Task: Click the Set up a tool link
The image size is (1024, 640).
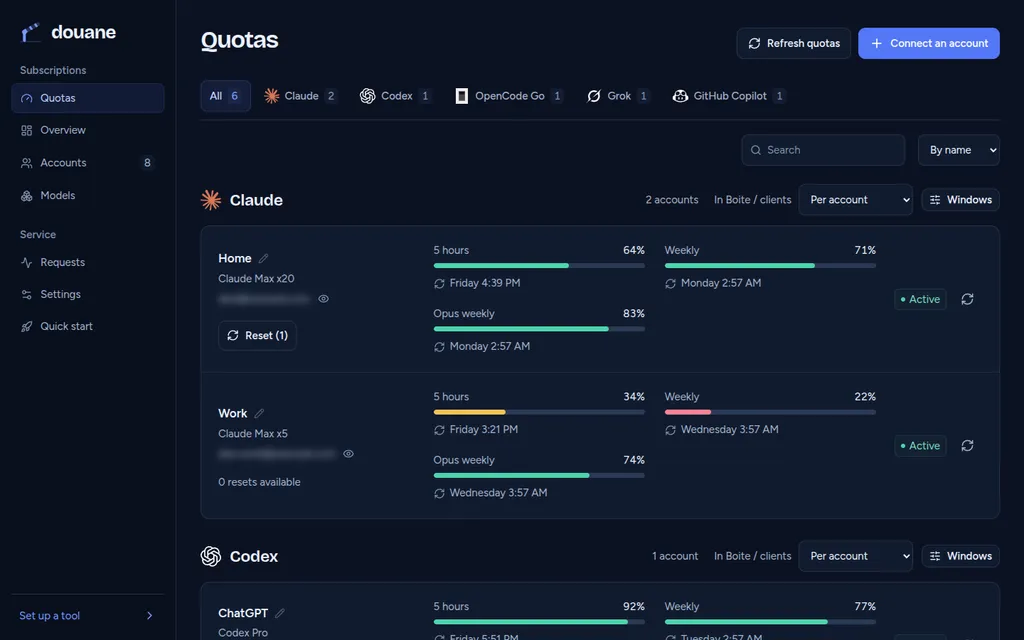Action: tap(50, 615)
